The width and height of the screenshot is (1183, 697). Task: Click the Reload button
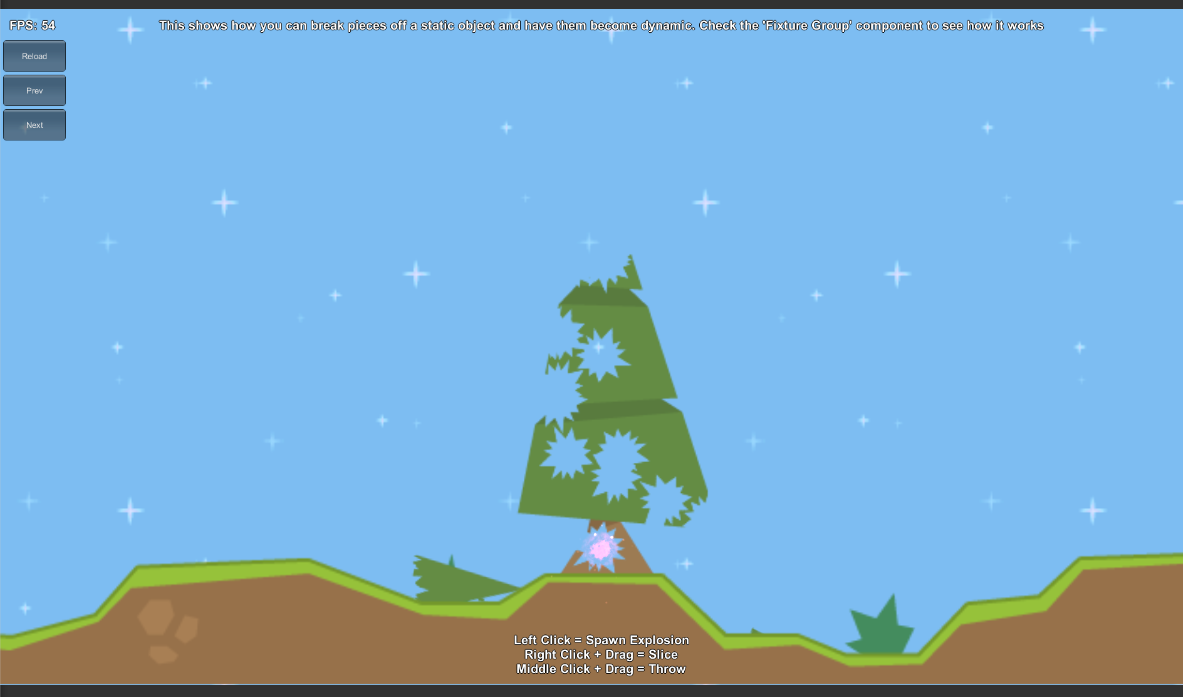coord(35,57)
